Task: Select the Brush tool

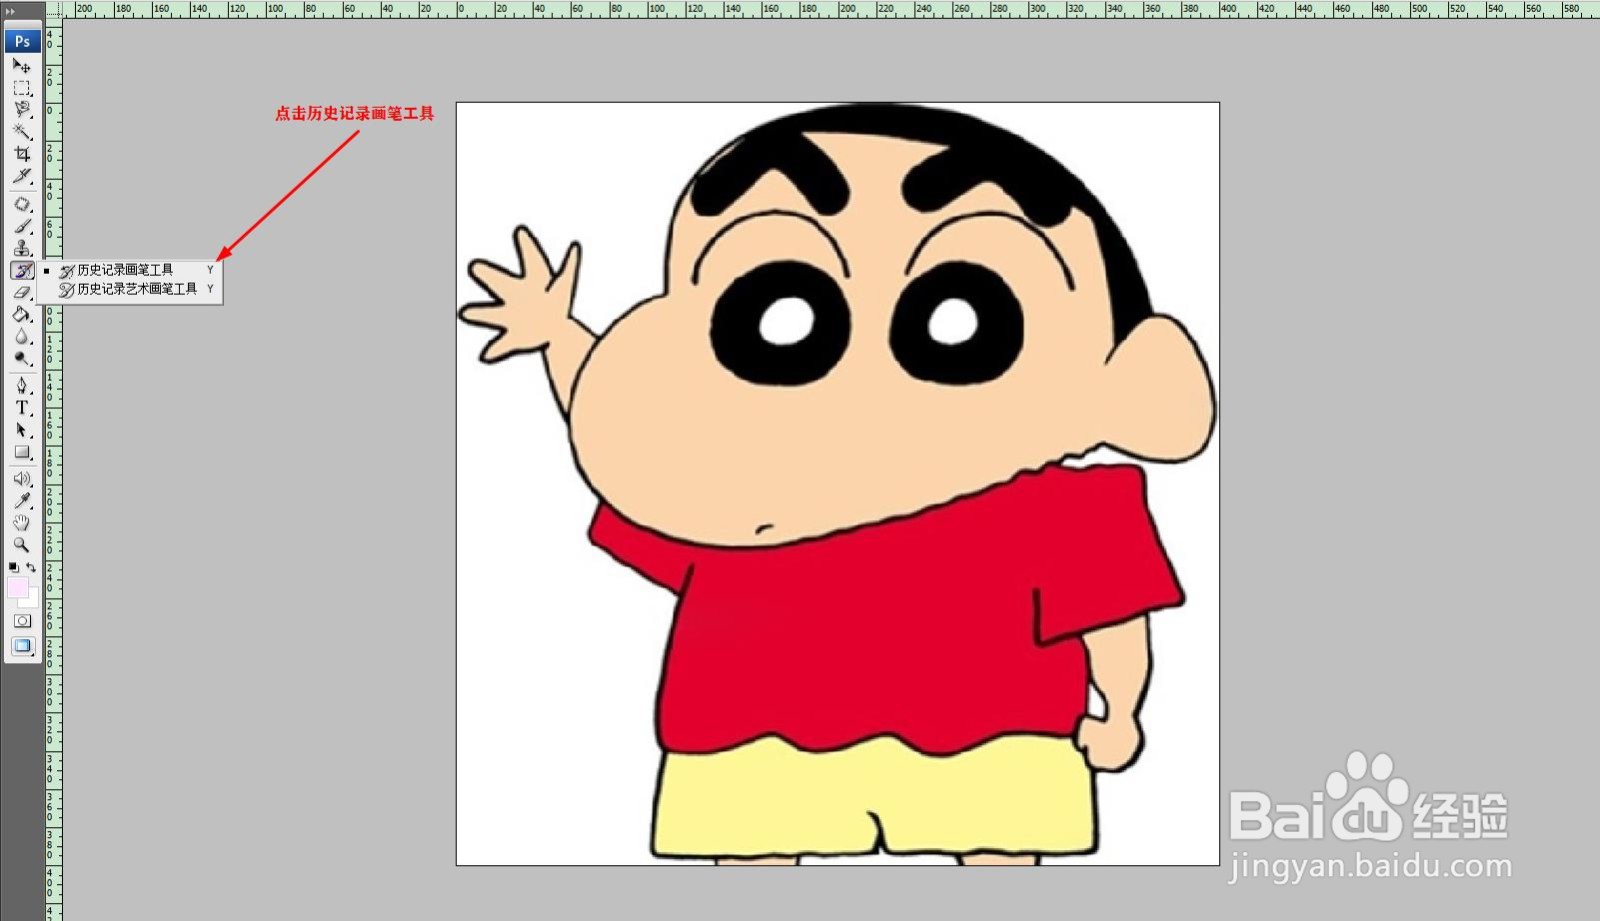Action: [22, 226]
